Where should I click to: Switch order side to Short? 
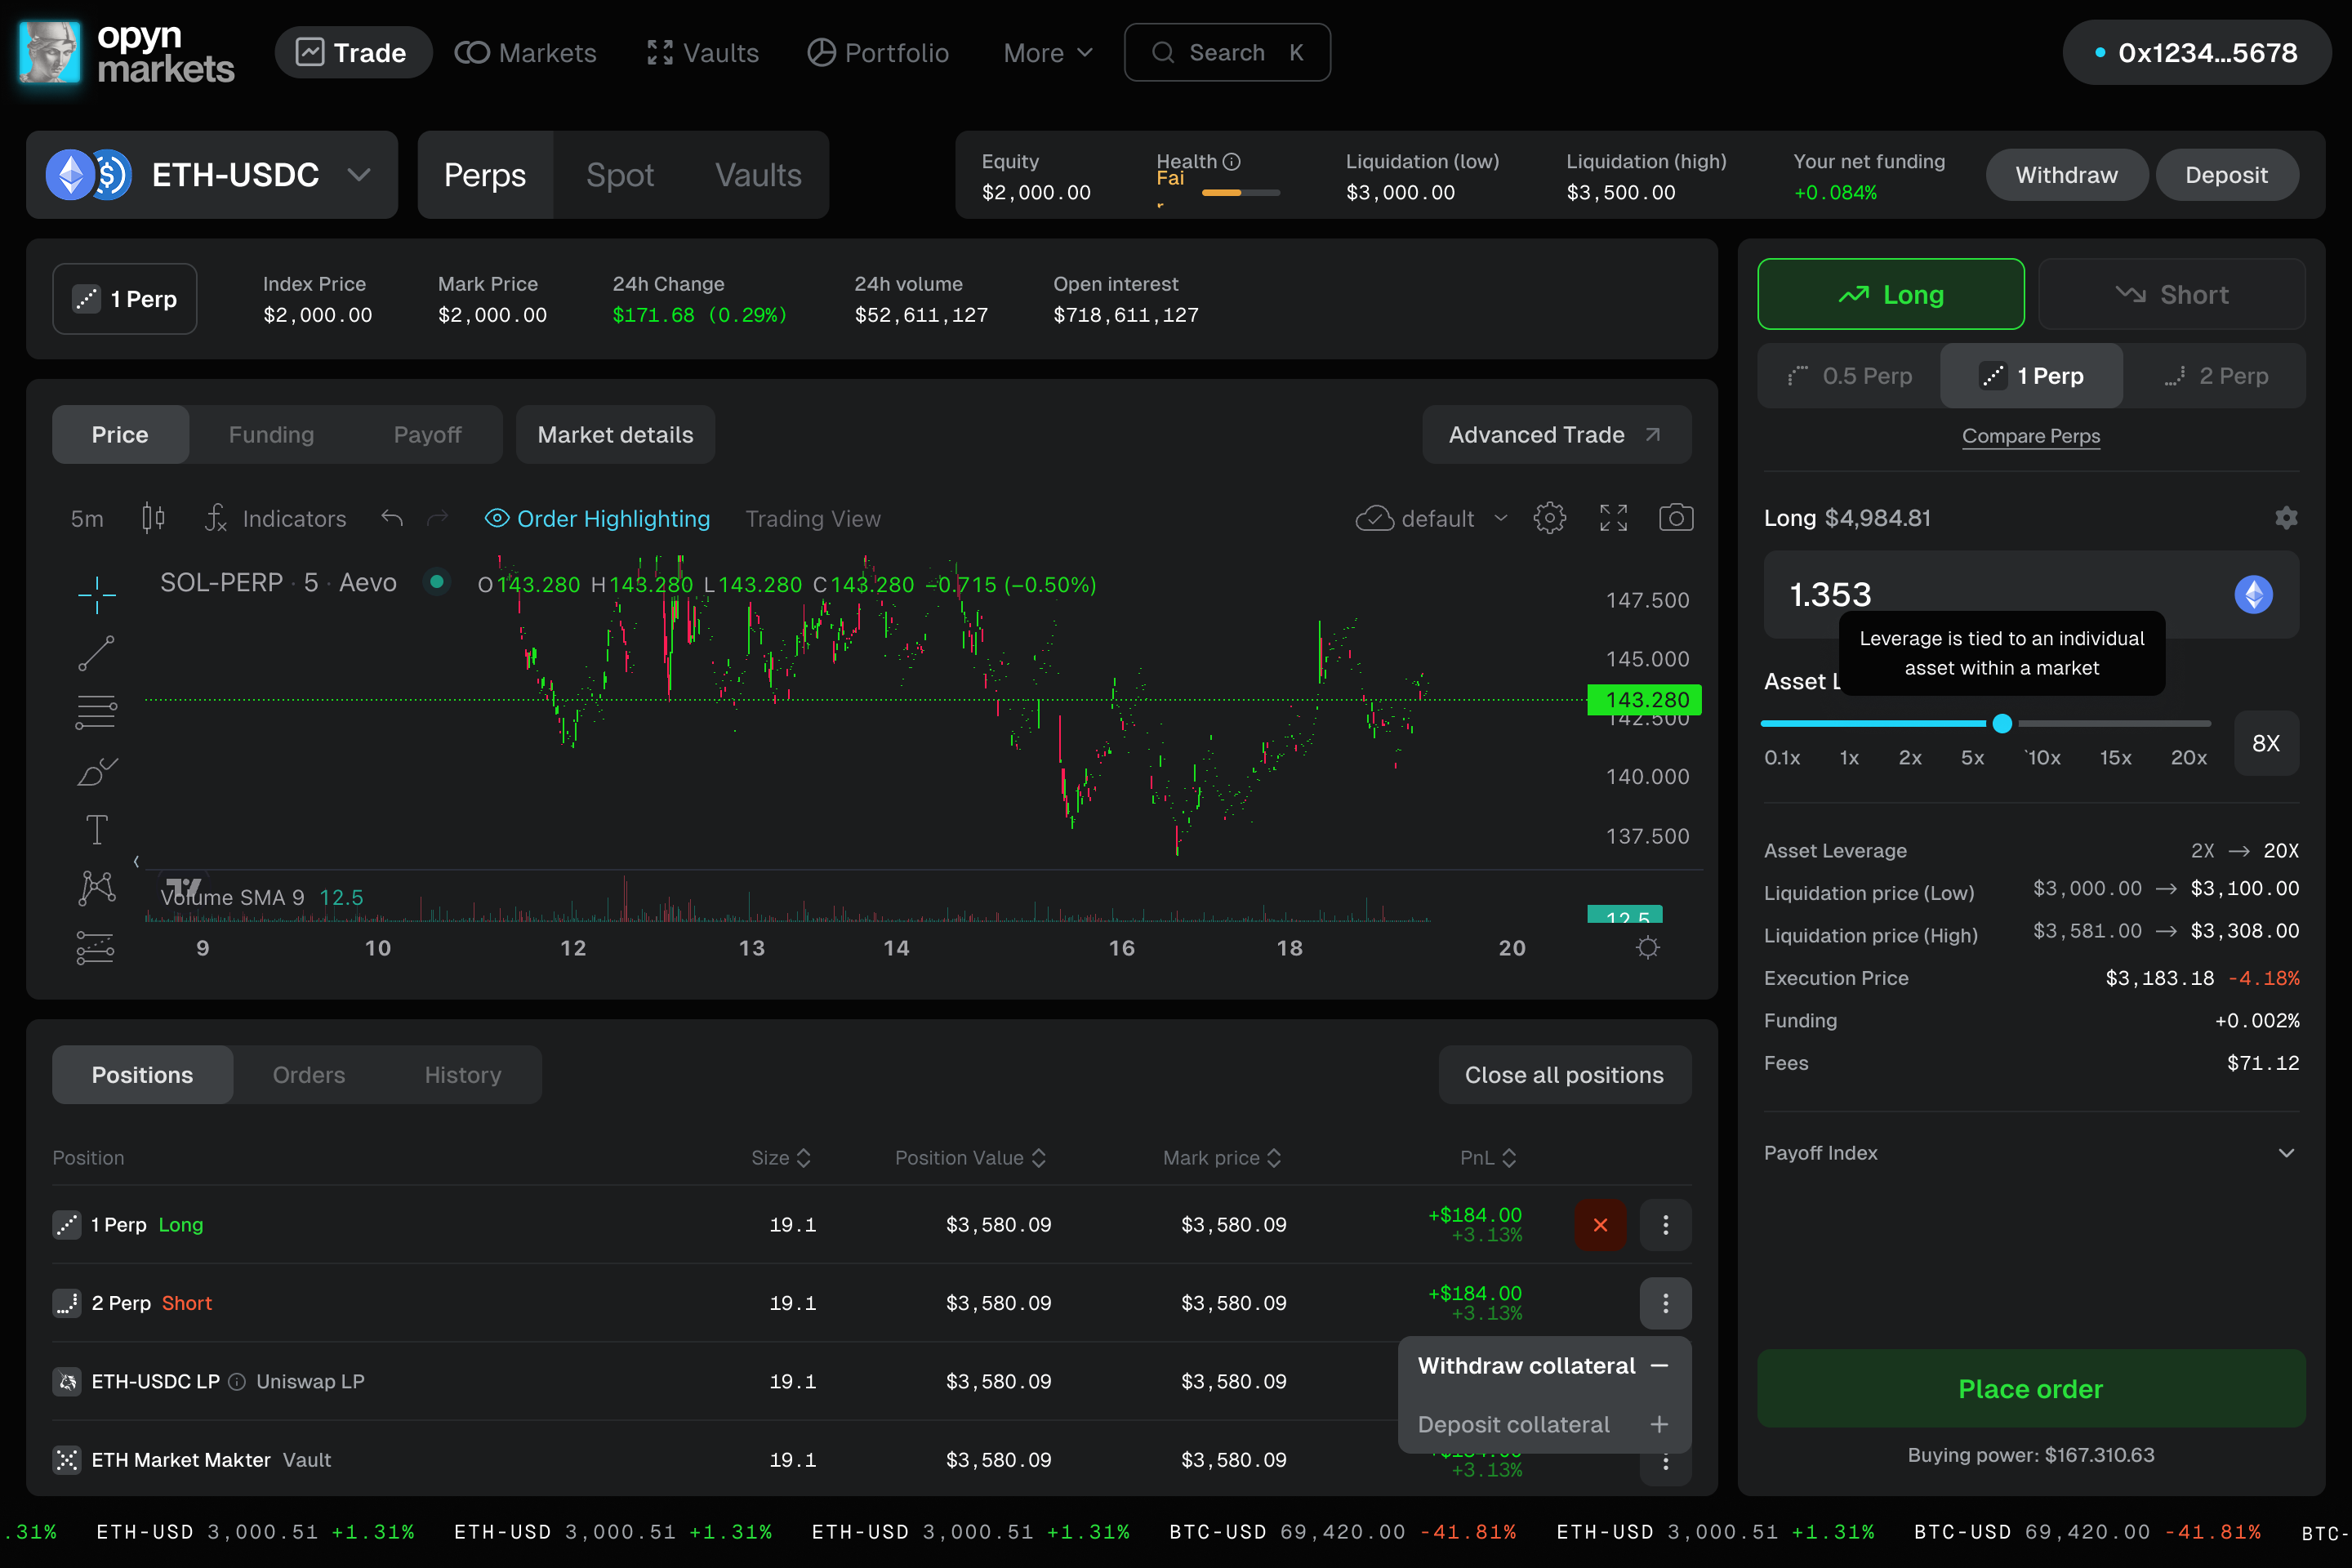click(2172, 294)
